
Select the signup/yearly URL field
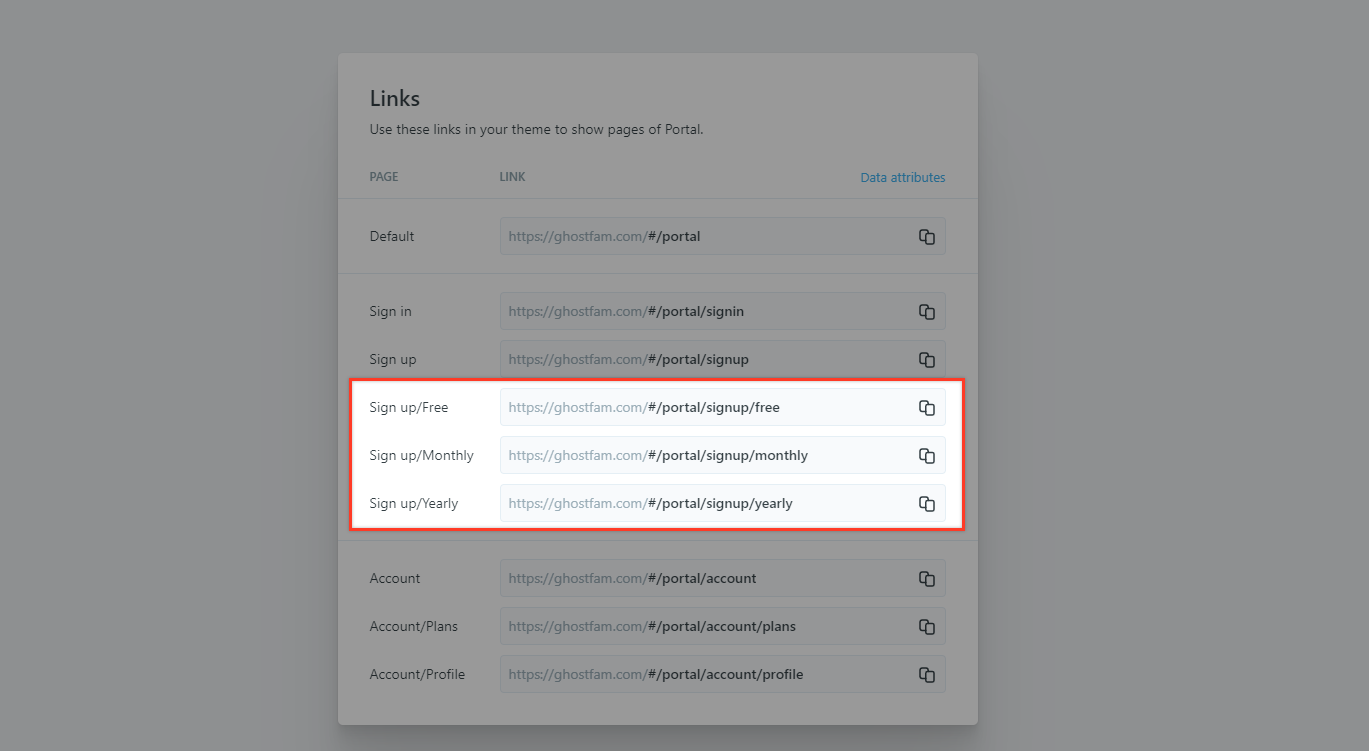click(x=722, y=504)
